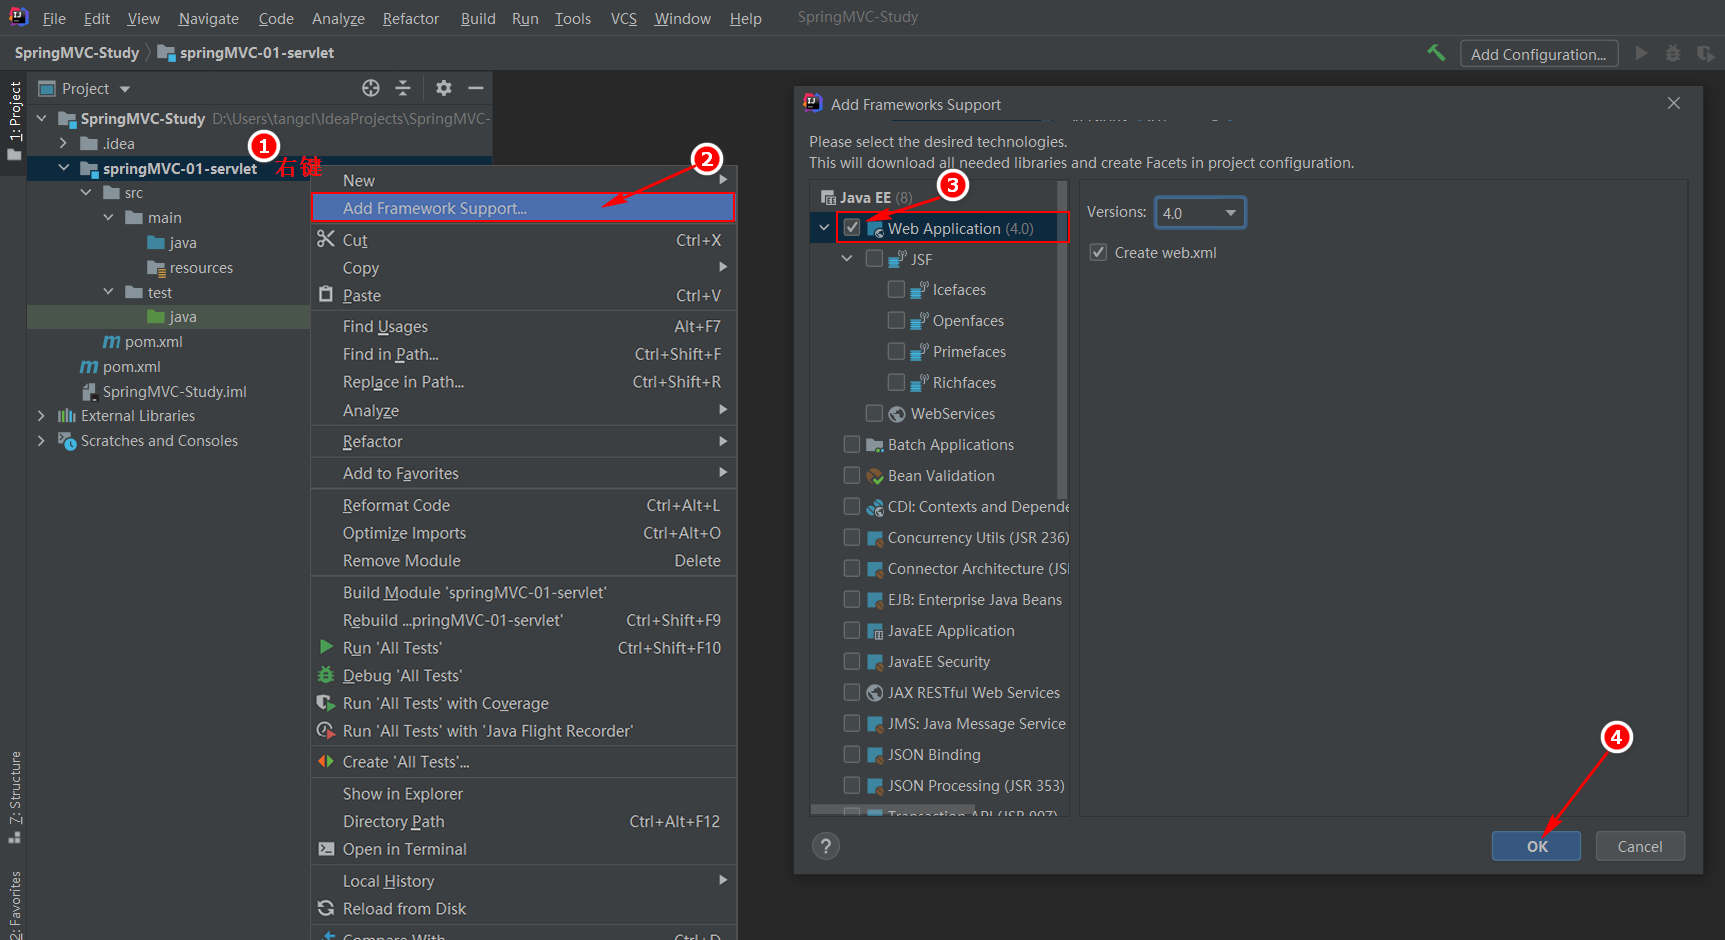The height and width of the screenshot is (940, 1725).
Task: Check the Icefaces checkbox
Action: tap(896, 290)
